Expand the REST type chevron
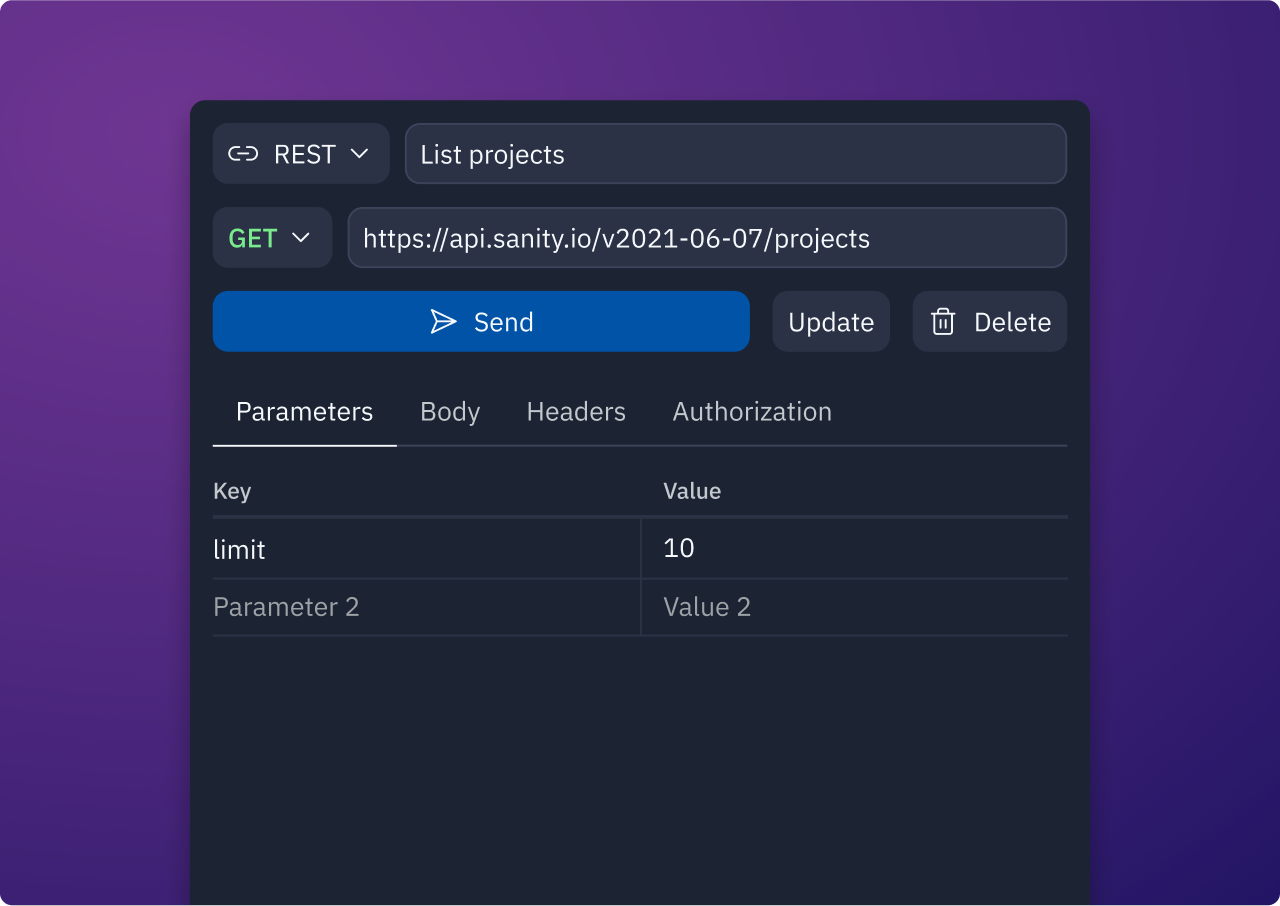 click(x=359, y=154)
